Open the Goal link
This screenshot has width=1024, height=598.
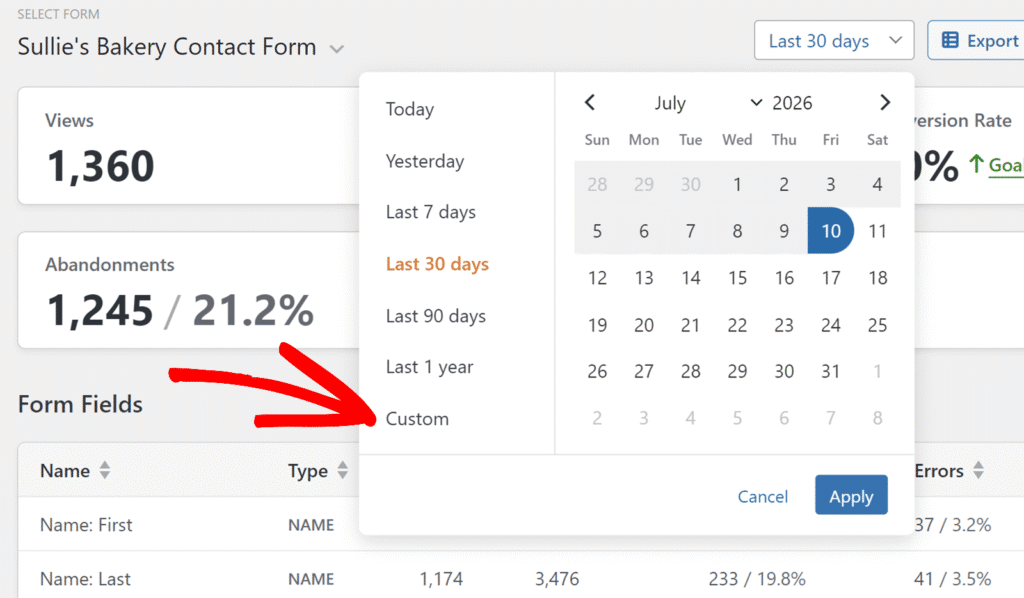1005,165
